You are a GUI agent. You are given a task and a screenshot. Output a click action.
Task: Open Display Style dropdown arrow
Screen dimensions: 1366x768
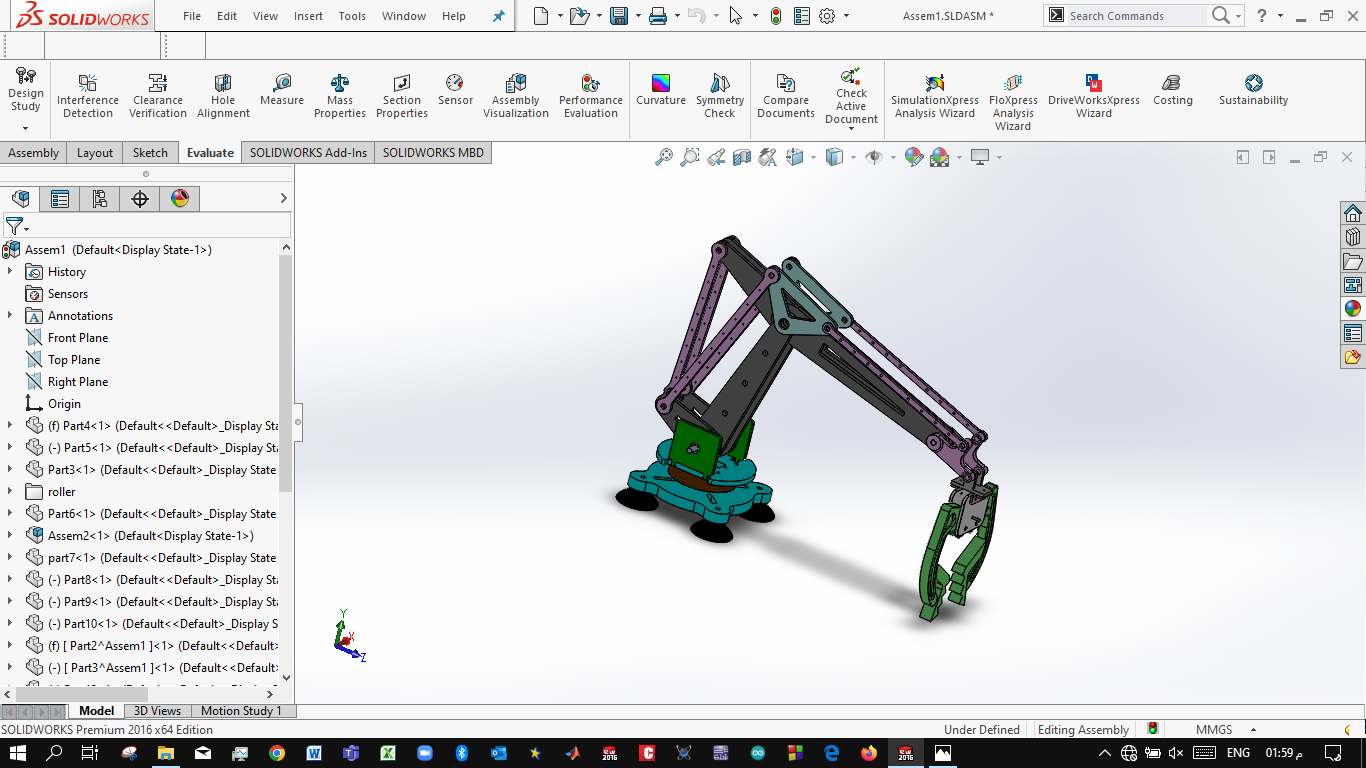[853, 157]
